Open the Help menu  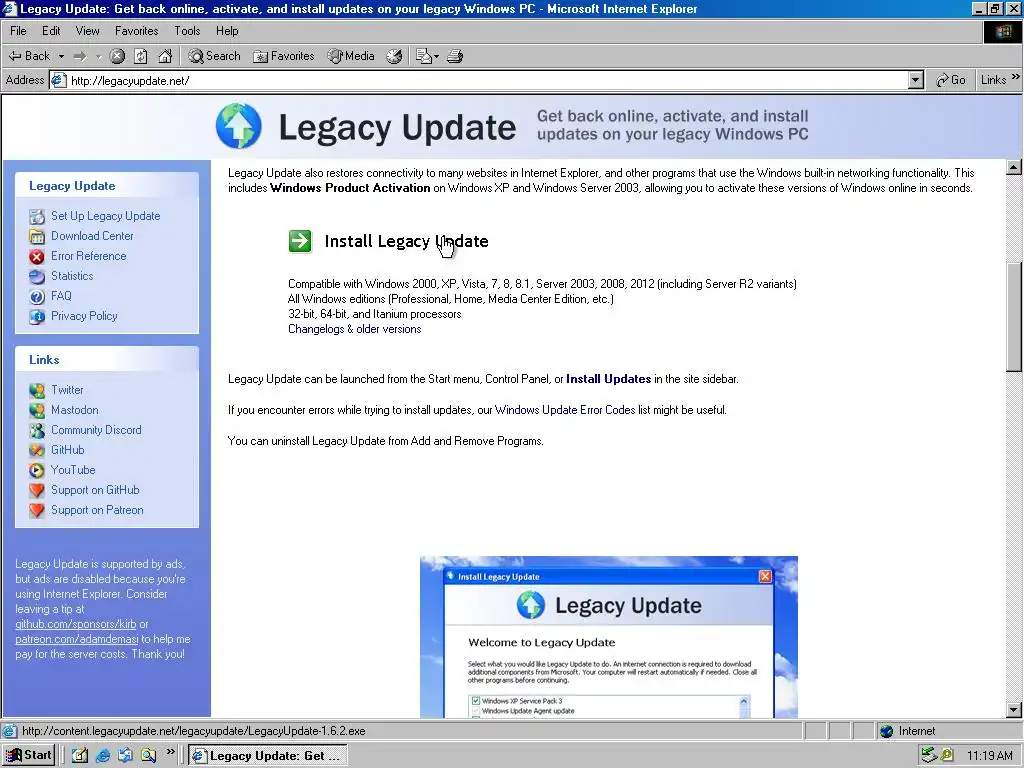[227, 31]
